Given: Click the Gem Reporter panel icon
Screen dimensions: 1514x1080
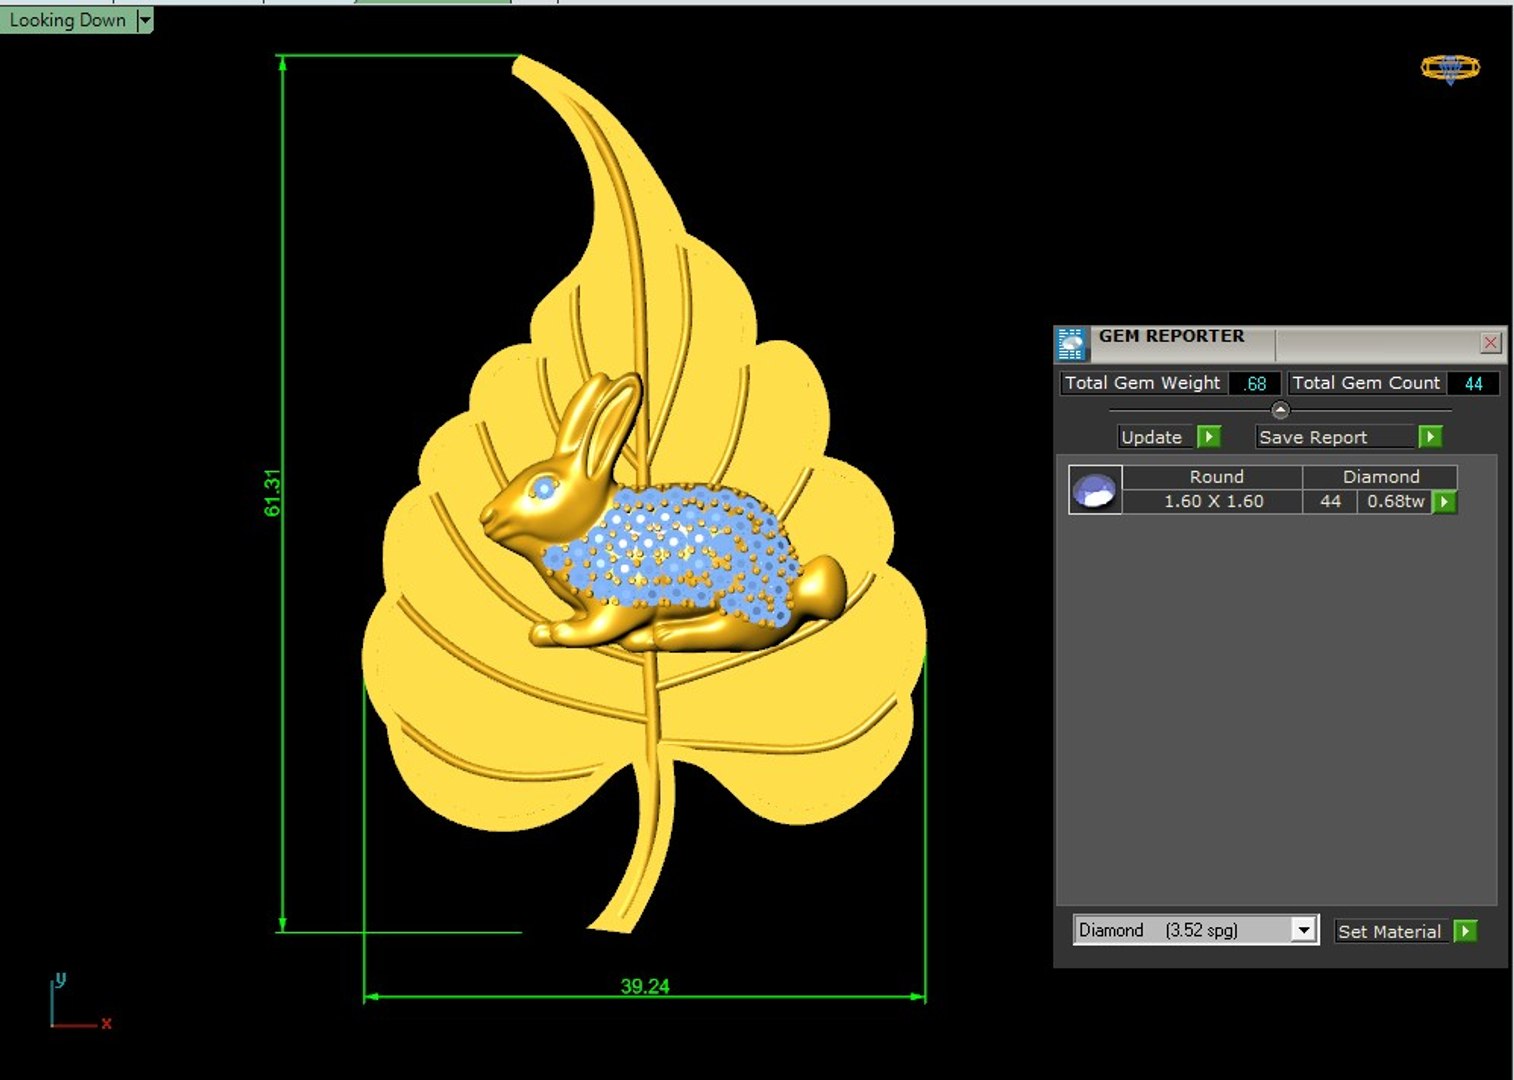Looking at the screenshot, I should click(1071, 343).
